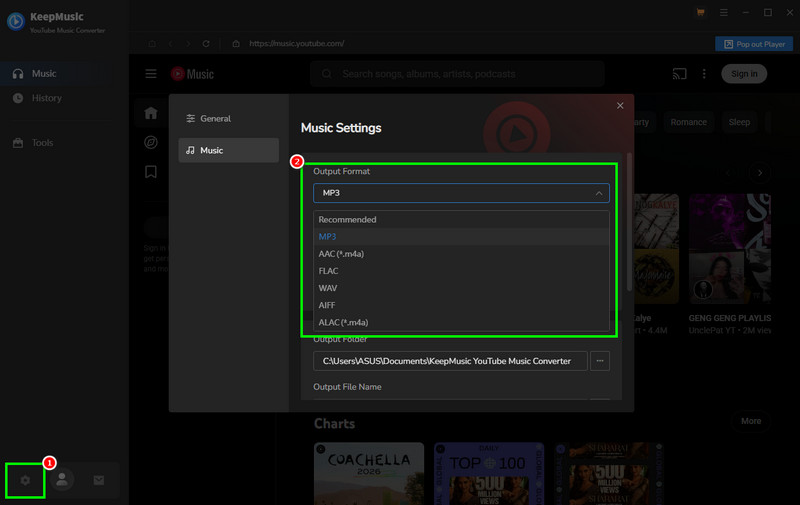Open the cast to device icon
Image resolution: width=800 pixels, height=505 pixels.
679,74
